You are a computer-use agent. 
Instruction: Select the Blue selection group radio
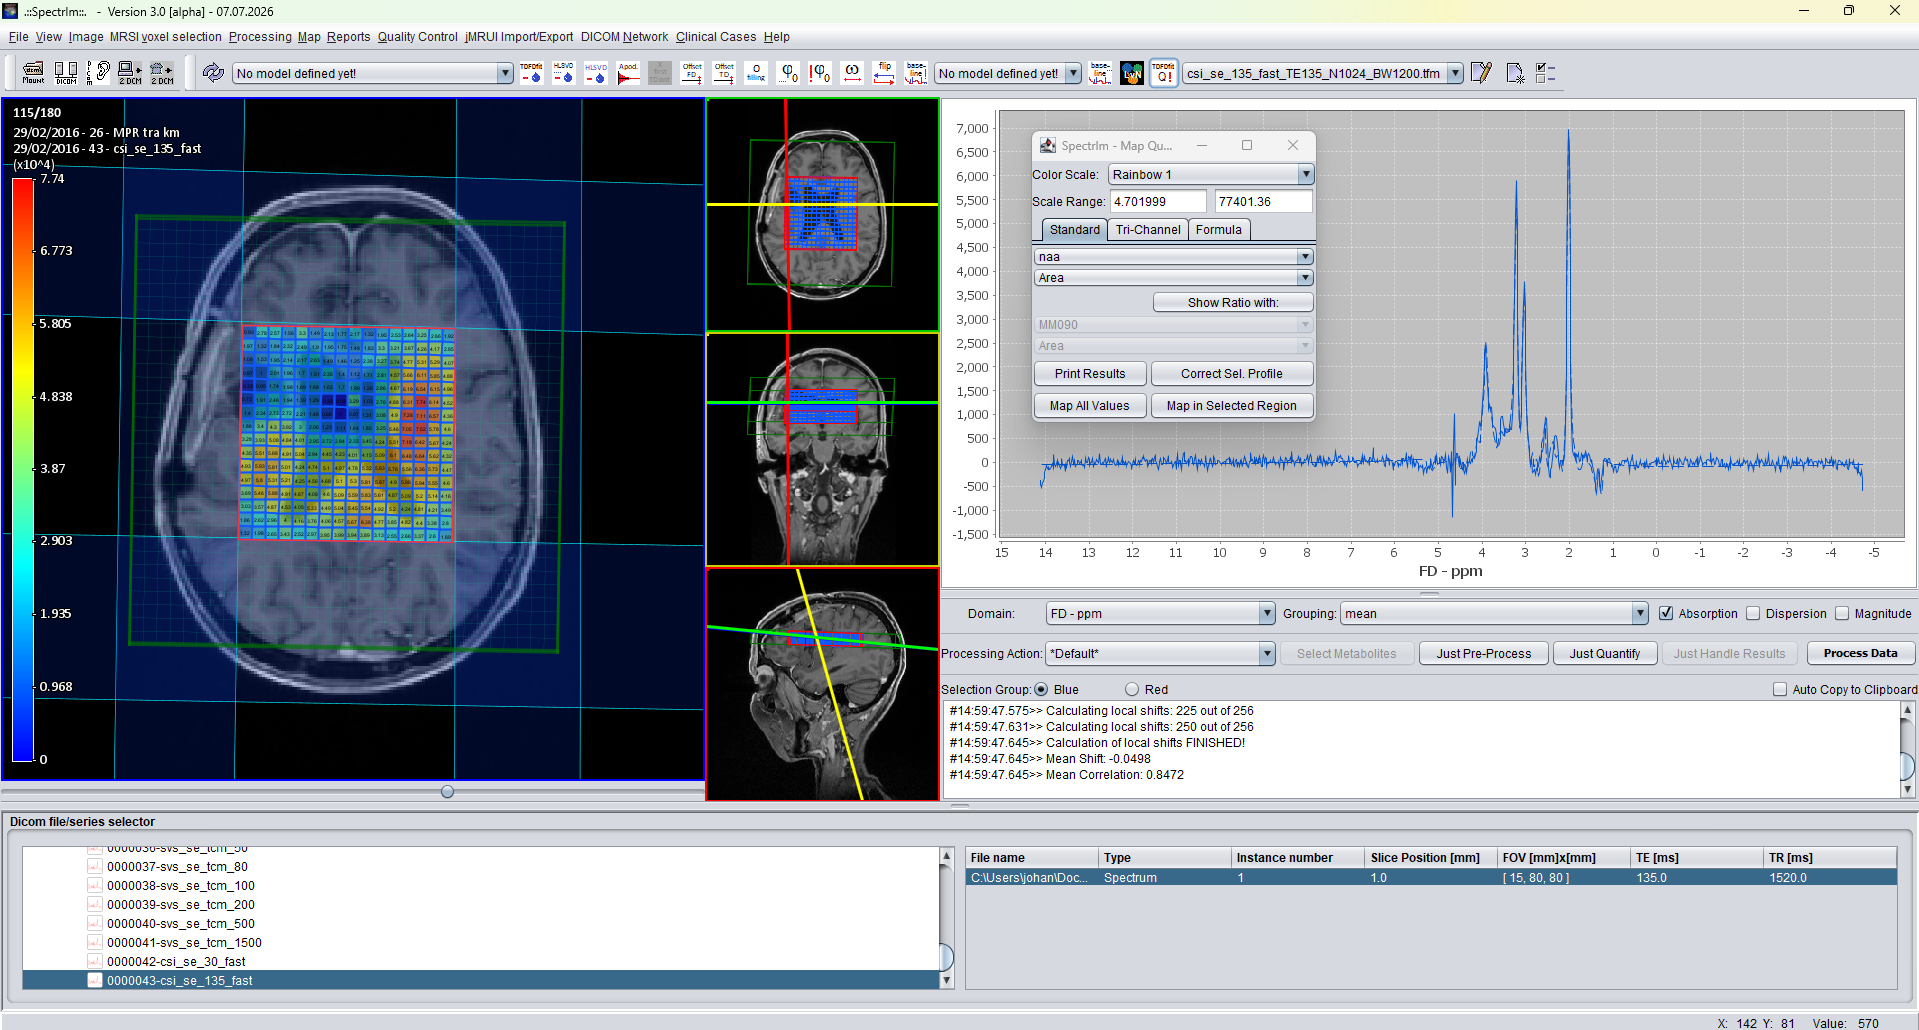click(1041, 689)
